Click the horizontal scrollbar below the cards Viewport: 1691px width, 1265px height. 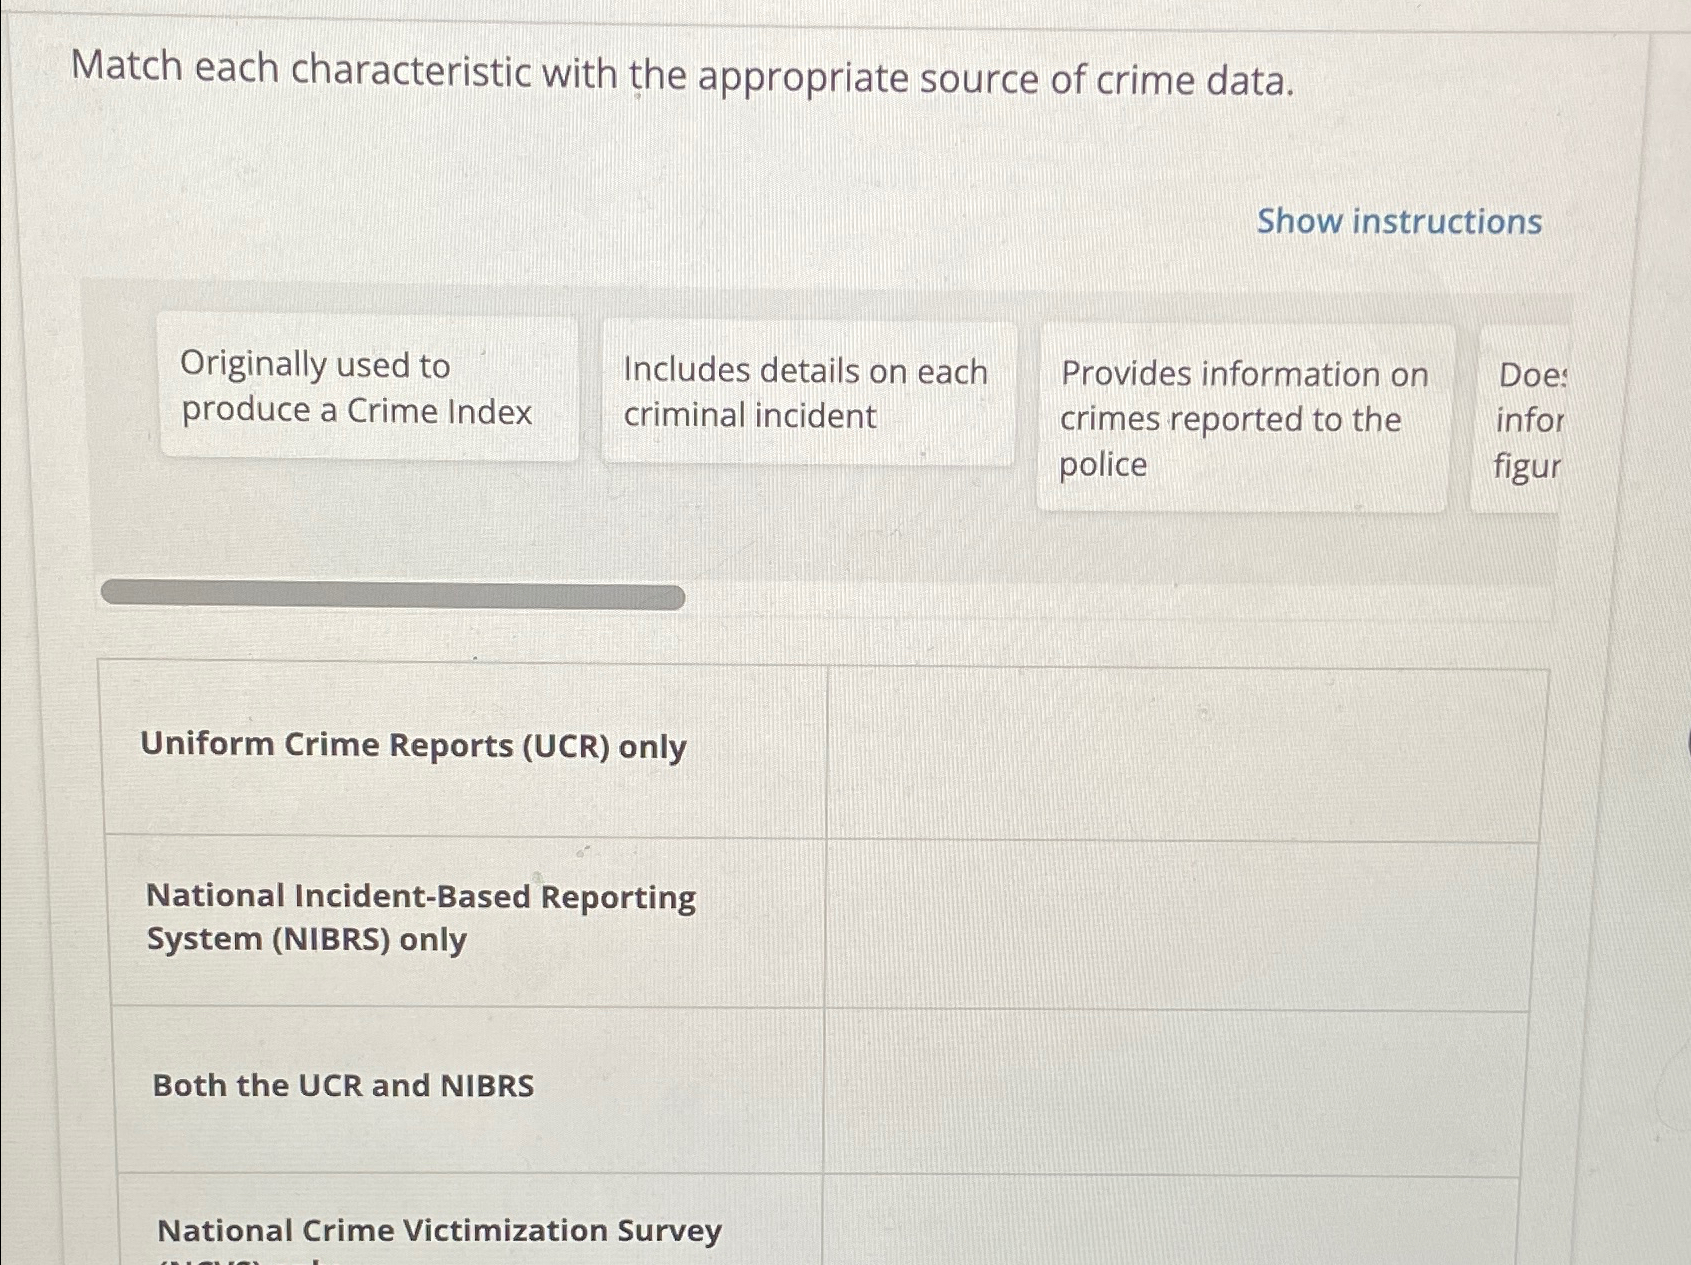point(392,594)
